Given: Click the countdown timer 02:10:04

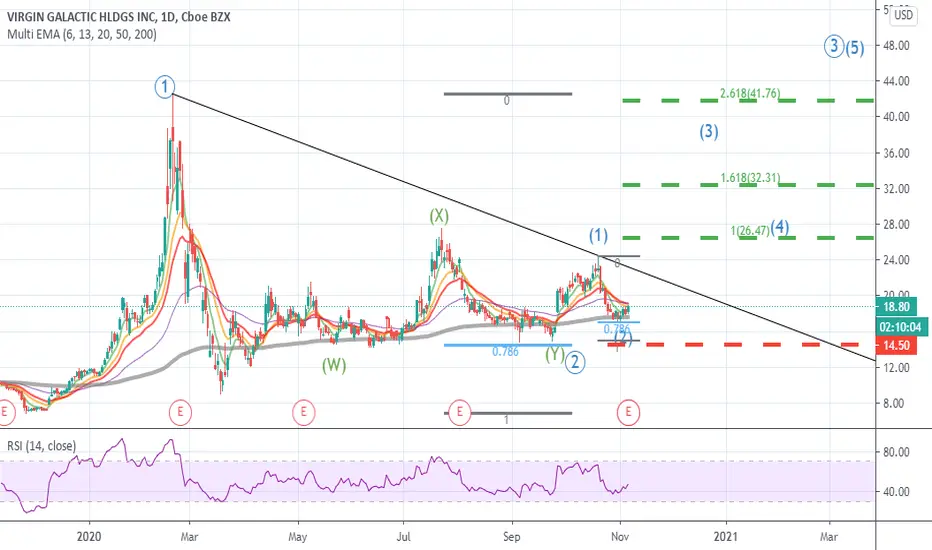Looking at the screenshot, I should 901,326.
